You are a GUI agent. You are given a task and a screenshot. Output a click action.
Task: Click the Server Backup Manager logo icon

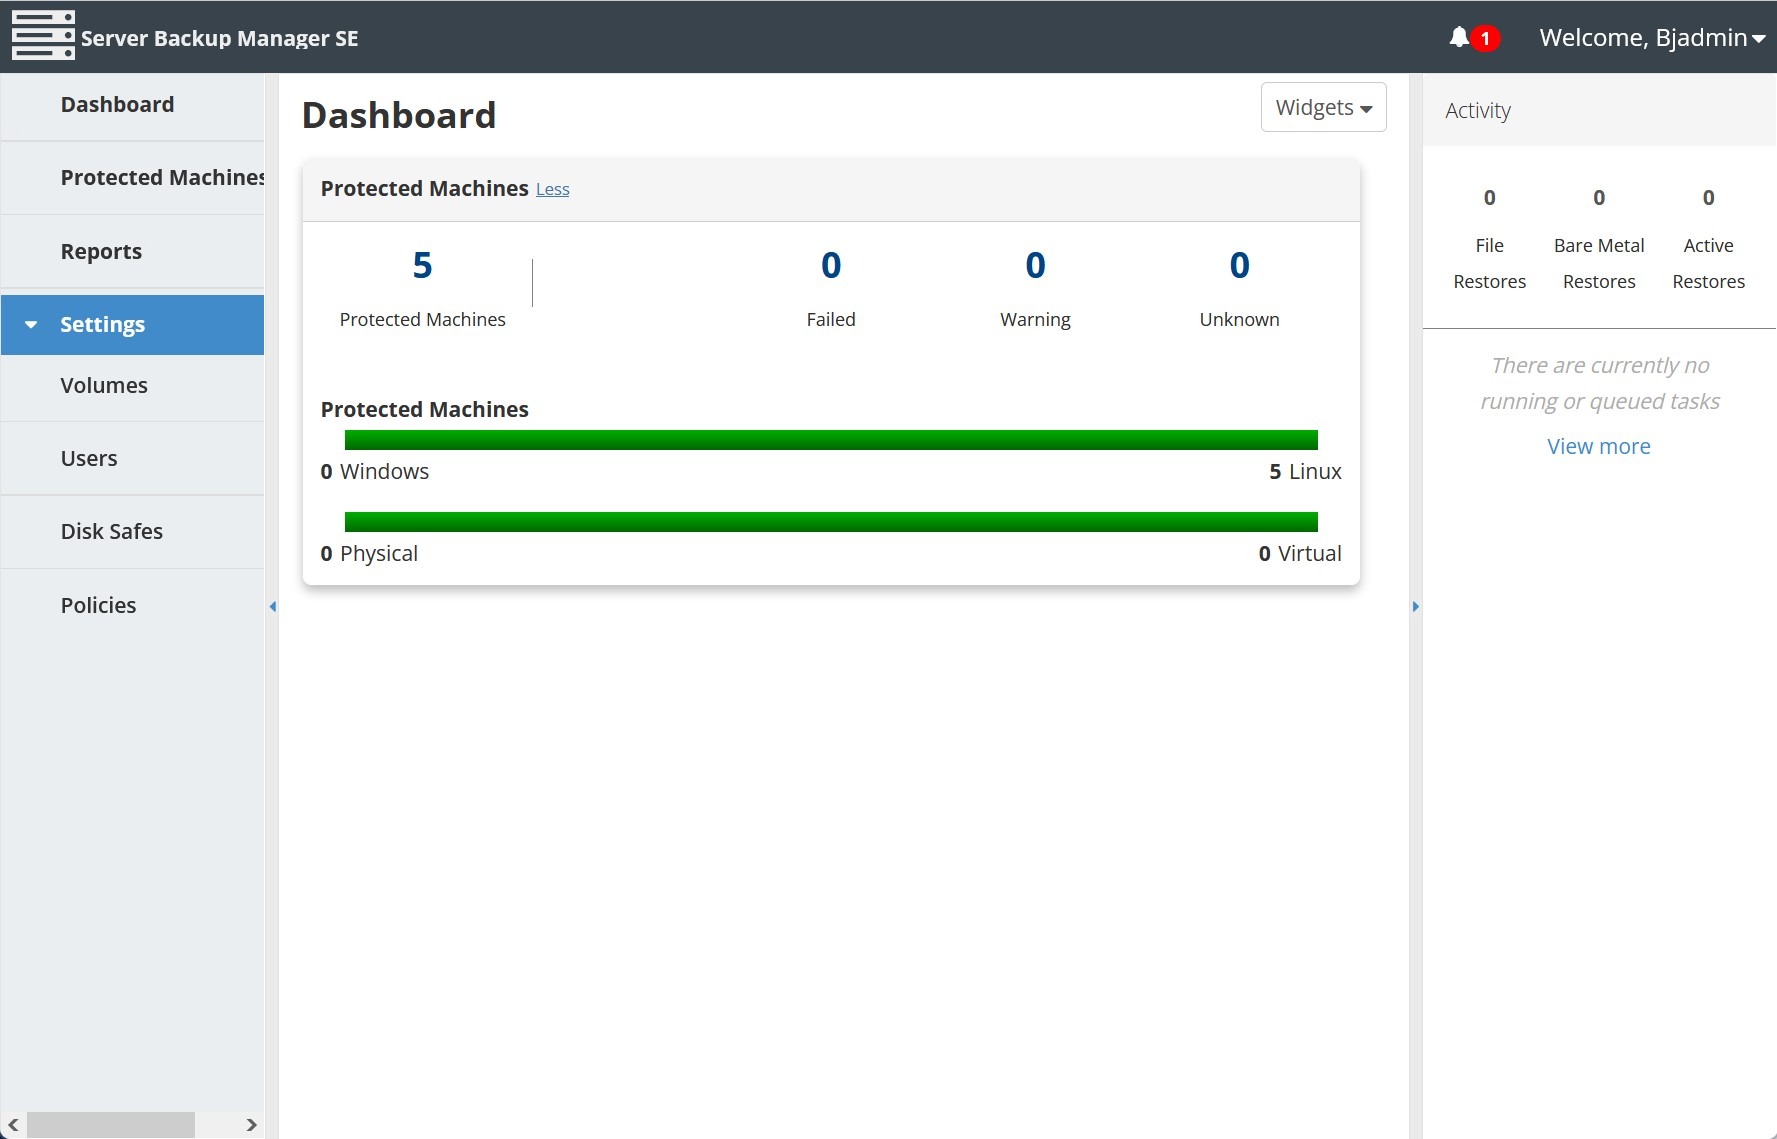coord(43,36)
